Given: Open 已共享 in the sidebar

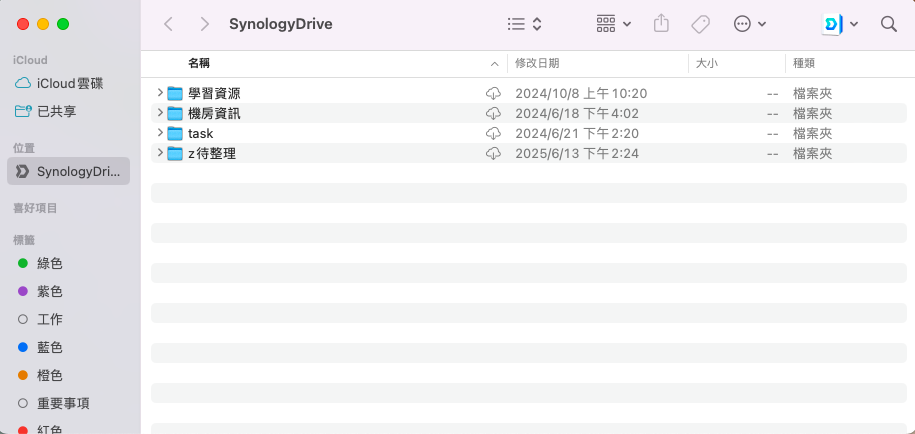Looking at the screenshot, I should (57, 111).
